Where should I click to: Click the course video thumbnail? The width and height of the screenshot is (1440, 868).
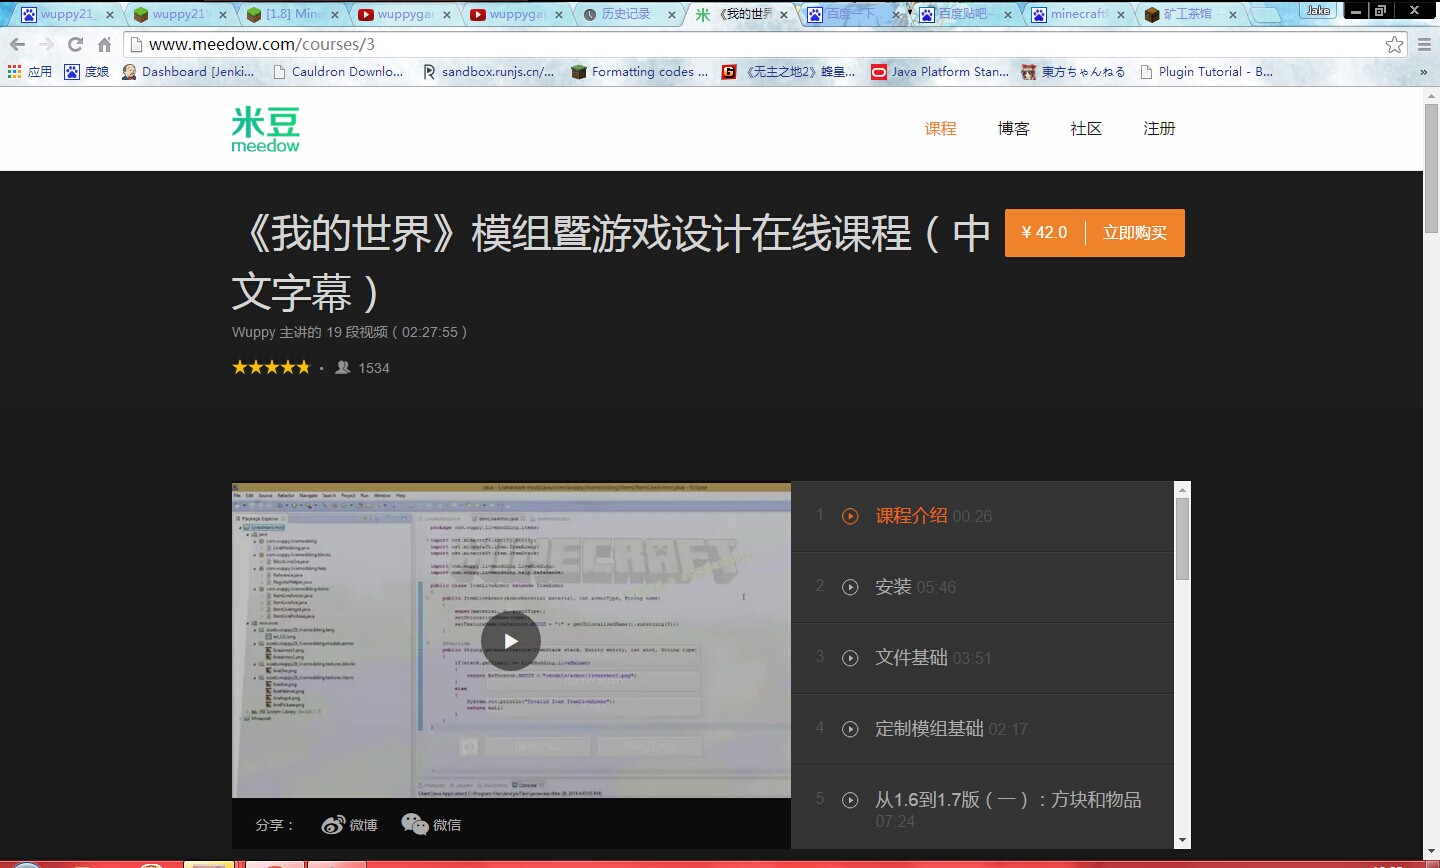pos(511,640)
